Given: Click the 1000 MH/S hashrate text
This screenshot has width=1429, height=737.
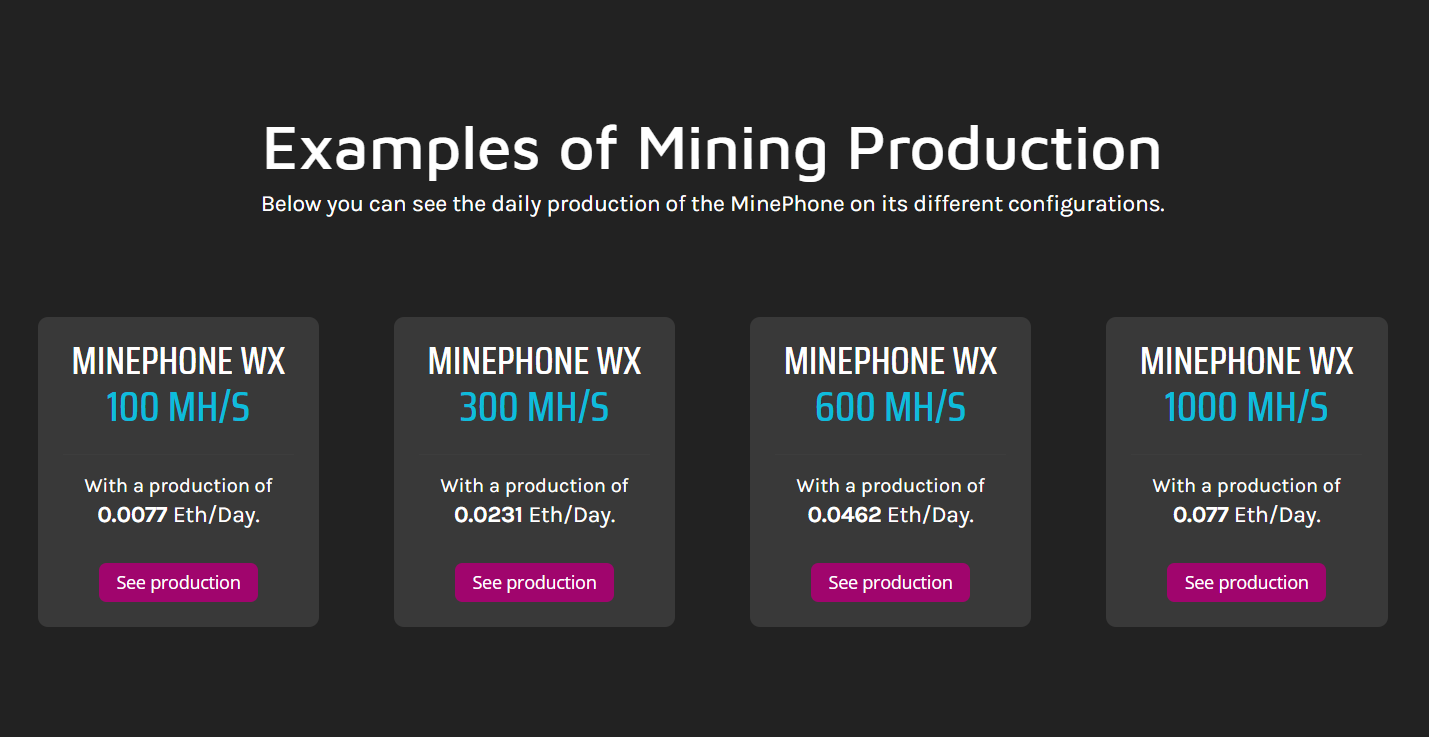Looking at the screenshot, I should click(1246, 408).
